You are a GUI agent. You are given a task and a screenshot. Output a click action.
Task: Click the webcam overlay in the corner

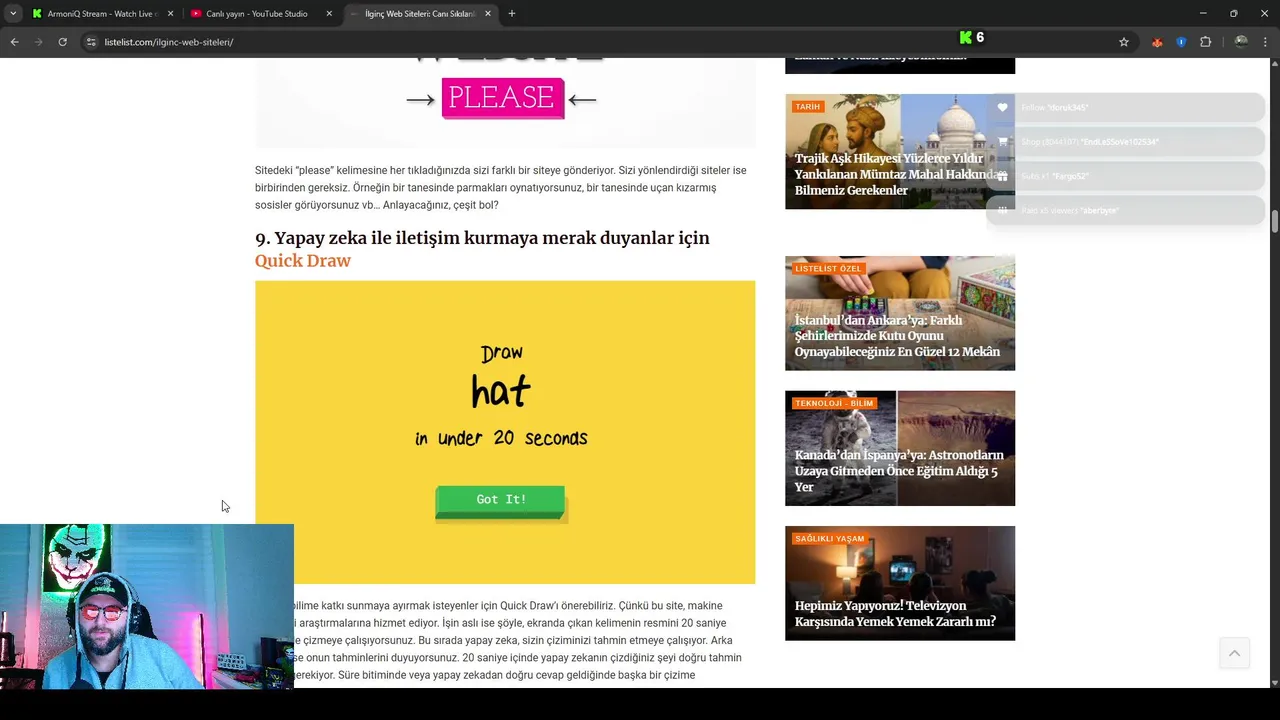click(x=147, y=606)
